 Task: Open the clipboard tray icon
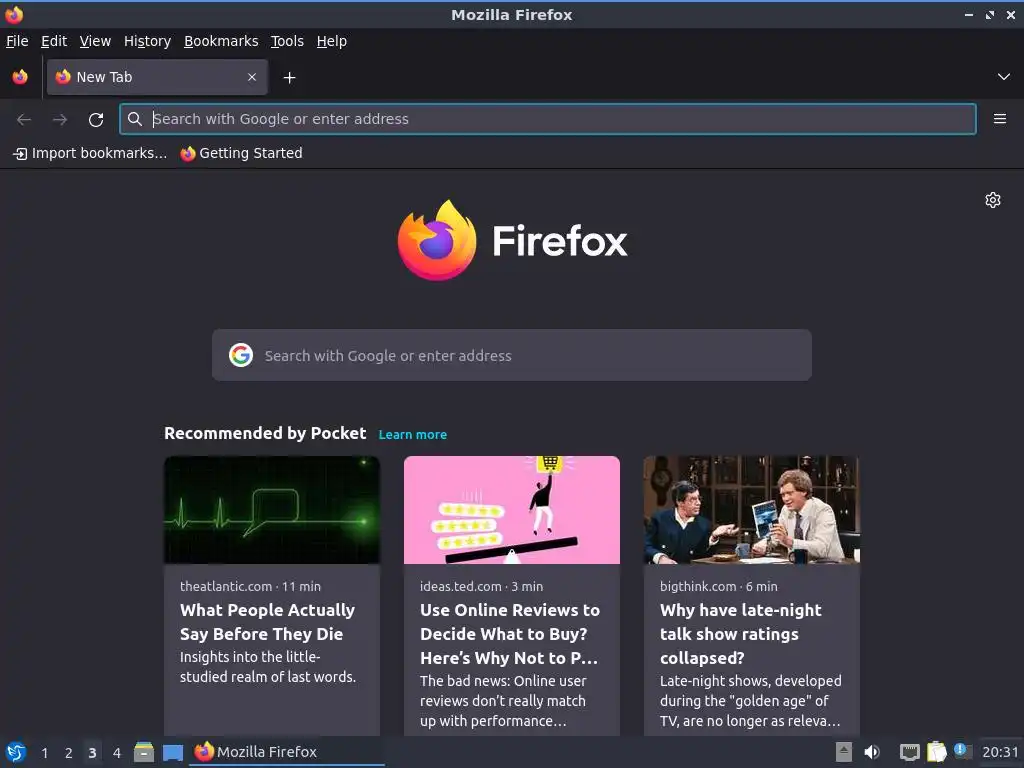936,752
